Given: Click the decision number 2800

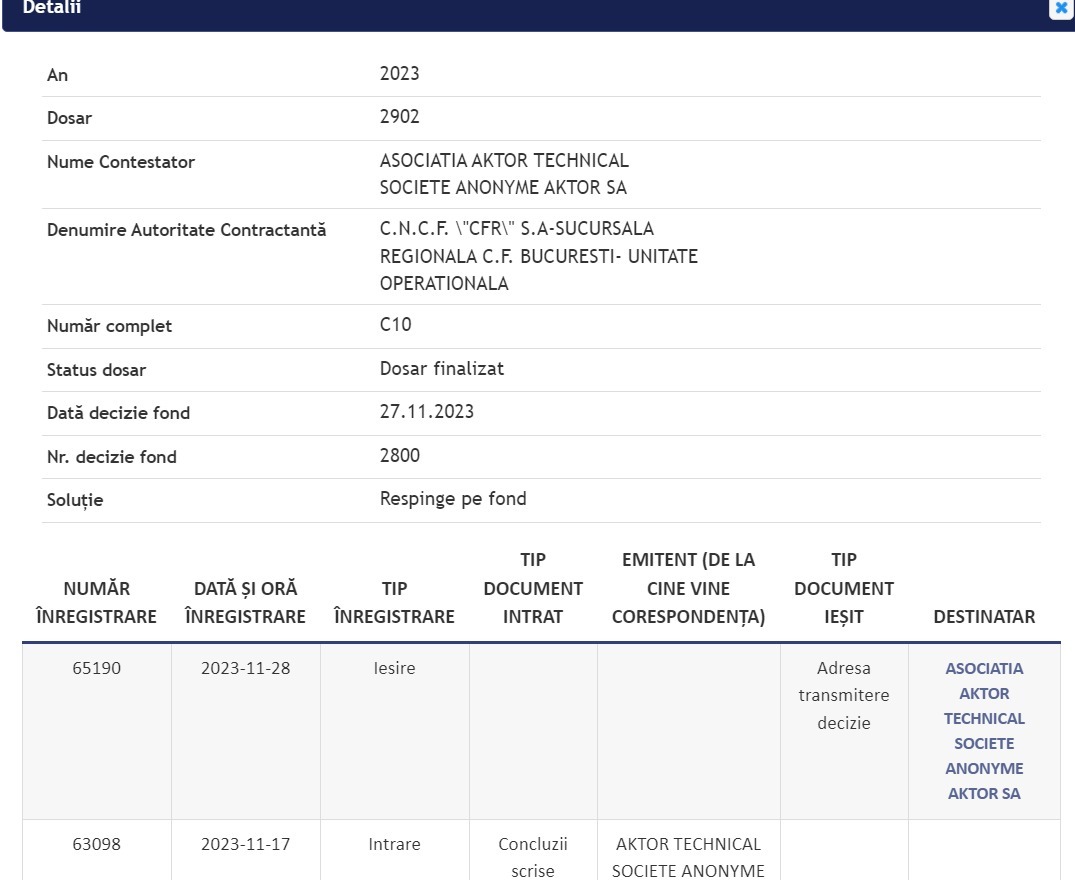Looking at the screenshot, I should 400,456.
